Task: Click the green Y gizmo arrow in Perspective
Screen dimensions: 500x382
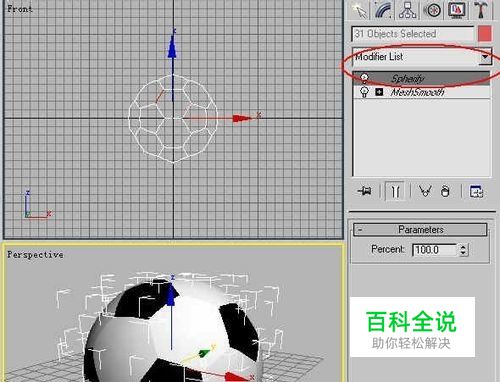Action: click(205, 353)
